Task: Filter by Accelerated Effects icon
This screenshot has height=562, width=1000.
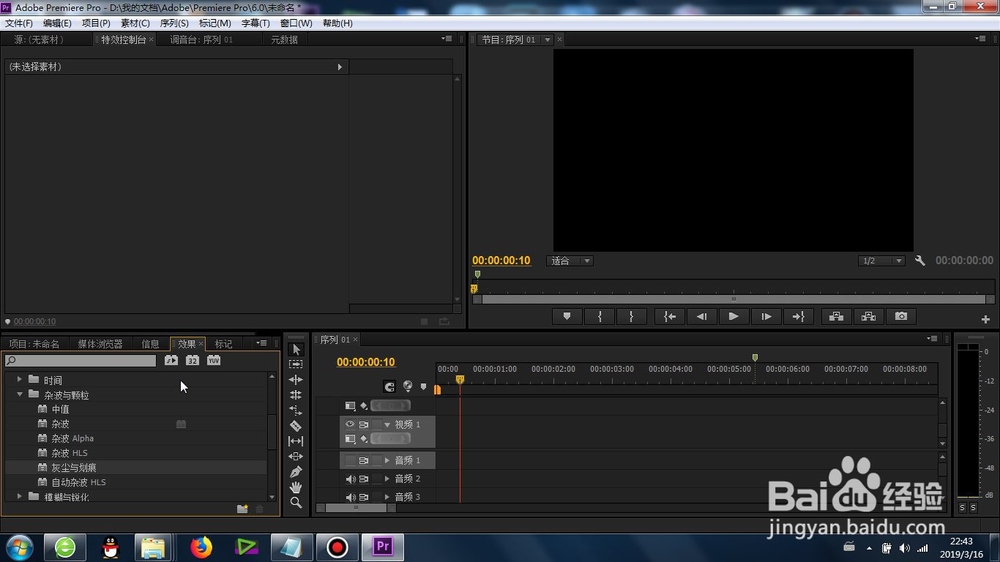Action: pyautogui.click(x=171, y=360)
